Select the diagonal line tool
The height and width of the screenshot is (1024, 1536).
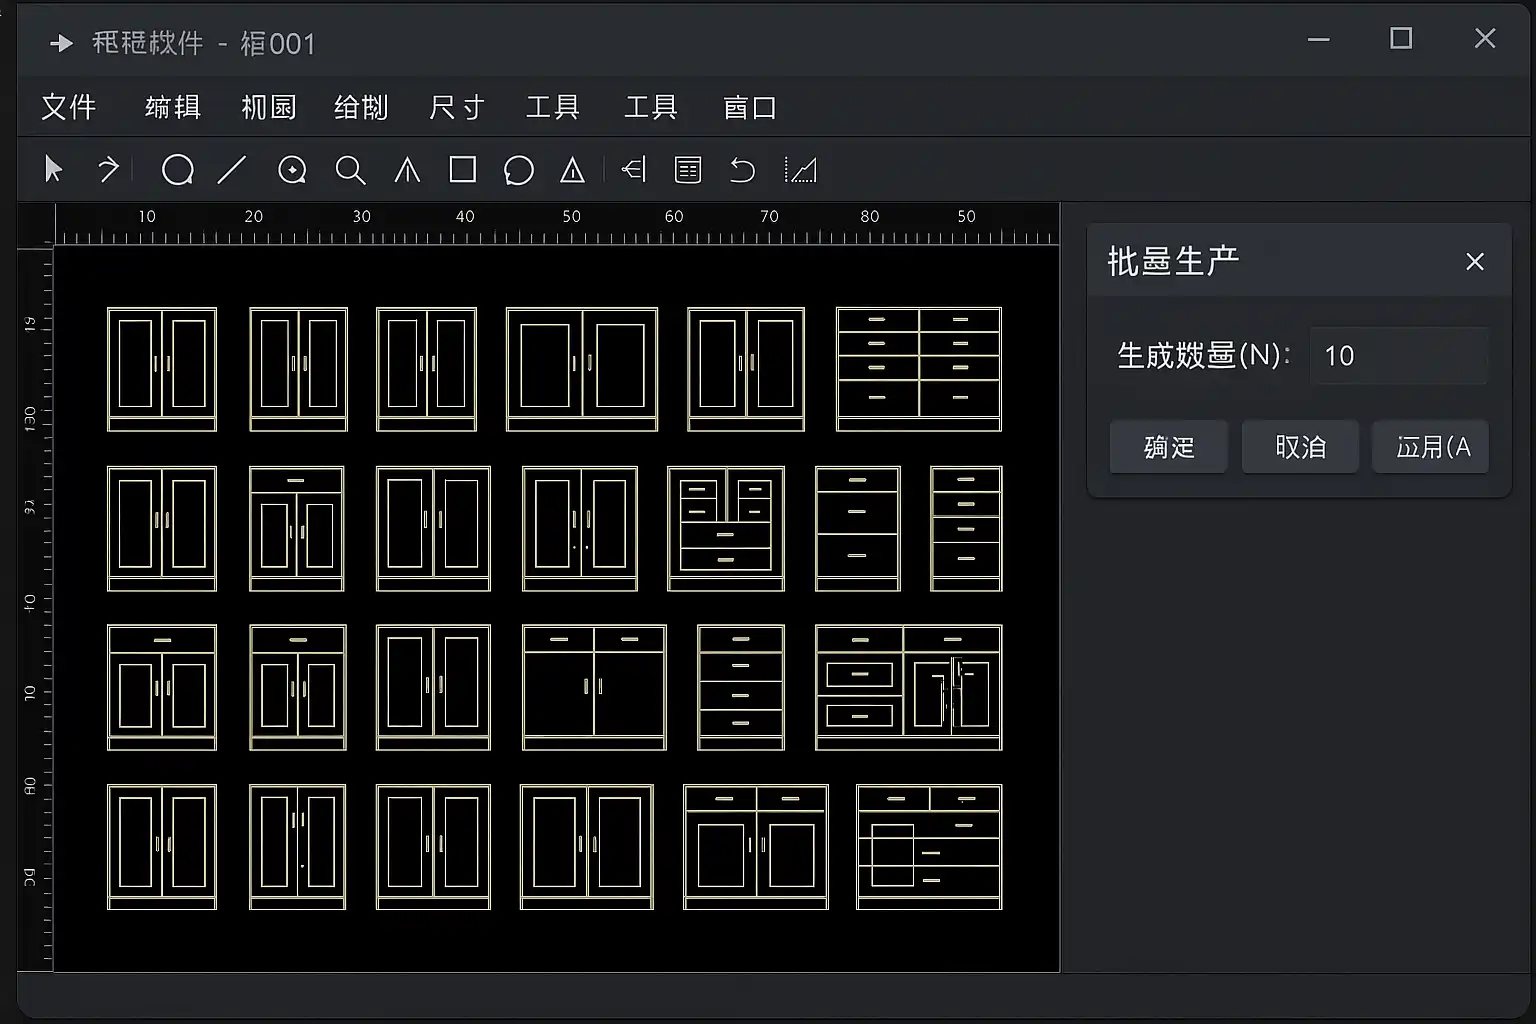[x=232, y=169]
